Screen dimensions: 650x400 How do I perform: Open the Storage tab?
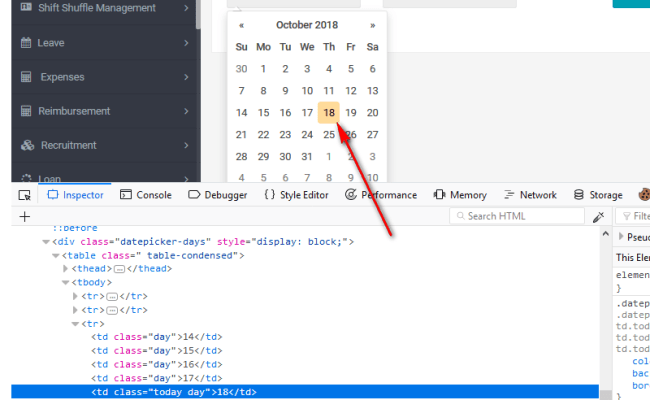(x=598, y=195)
